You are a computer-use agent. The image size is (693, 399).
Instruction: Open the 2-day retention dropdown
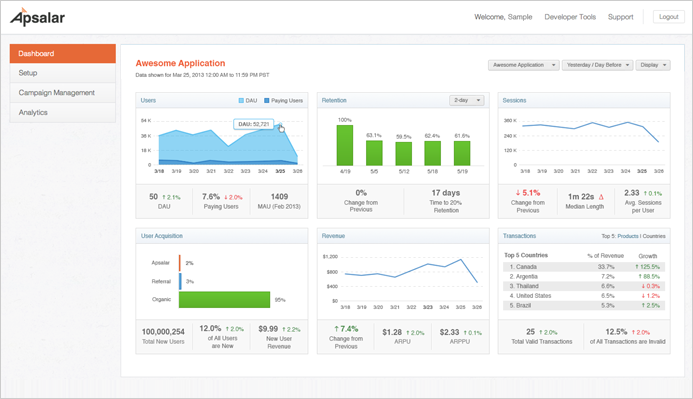[467, 100]
